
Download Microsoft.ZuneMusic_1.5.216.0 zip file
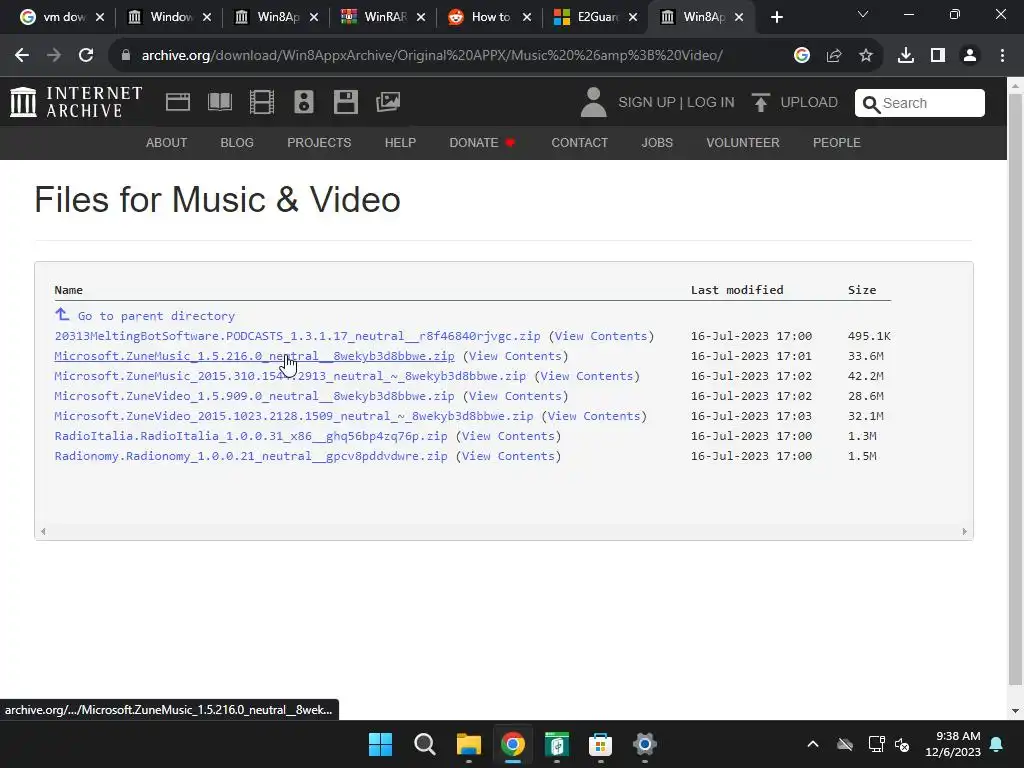tap(254, 357)
